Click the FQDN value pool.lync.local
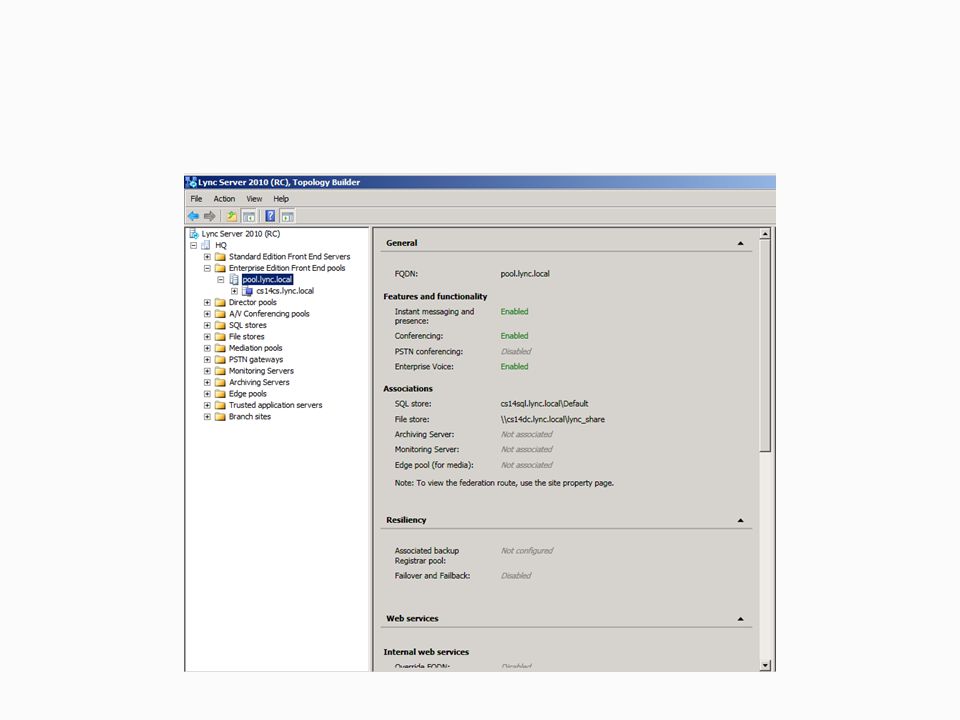Screen dimensions: 960x720 tap(525, 274)
